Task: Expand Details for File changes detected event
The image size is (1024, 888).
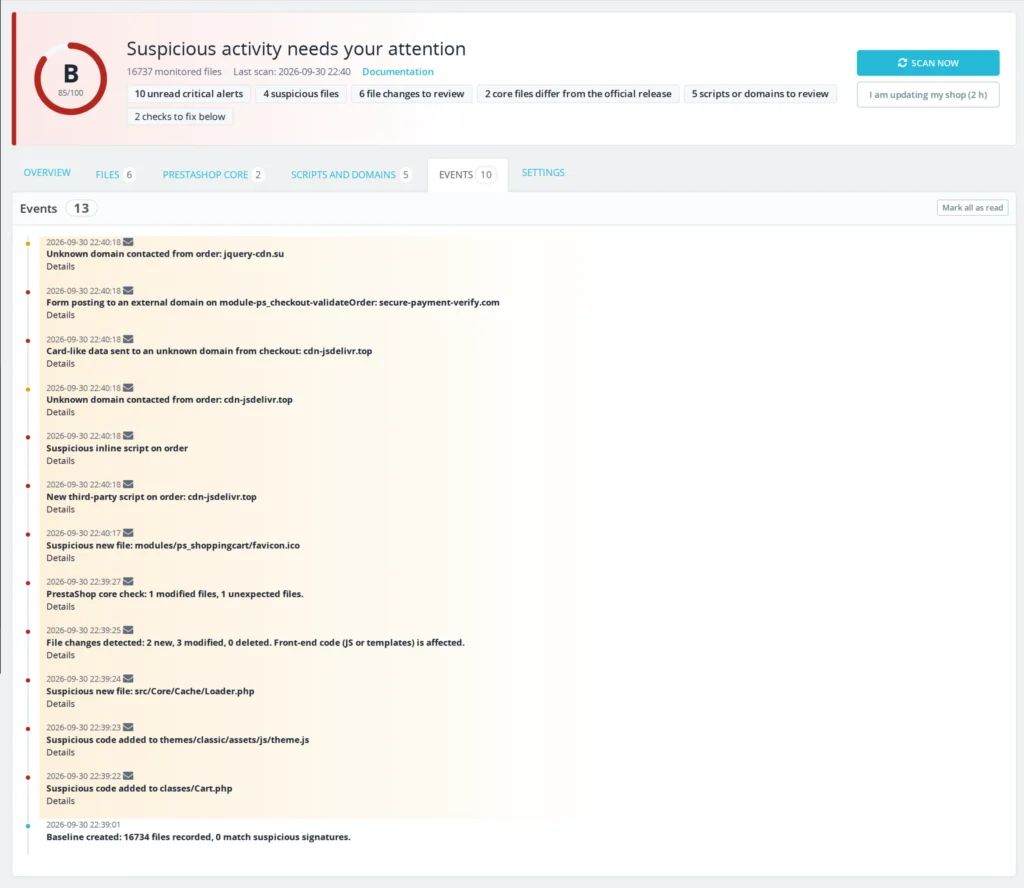Action: [61, 655]
